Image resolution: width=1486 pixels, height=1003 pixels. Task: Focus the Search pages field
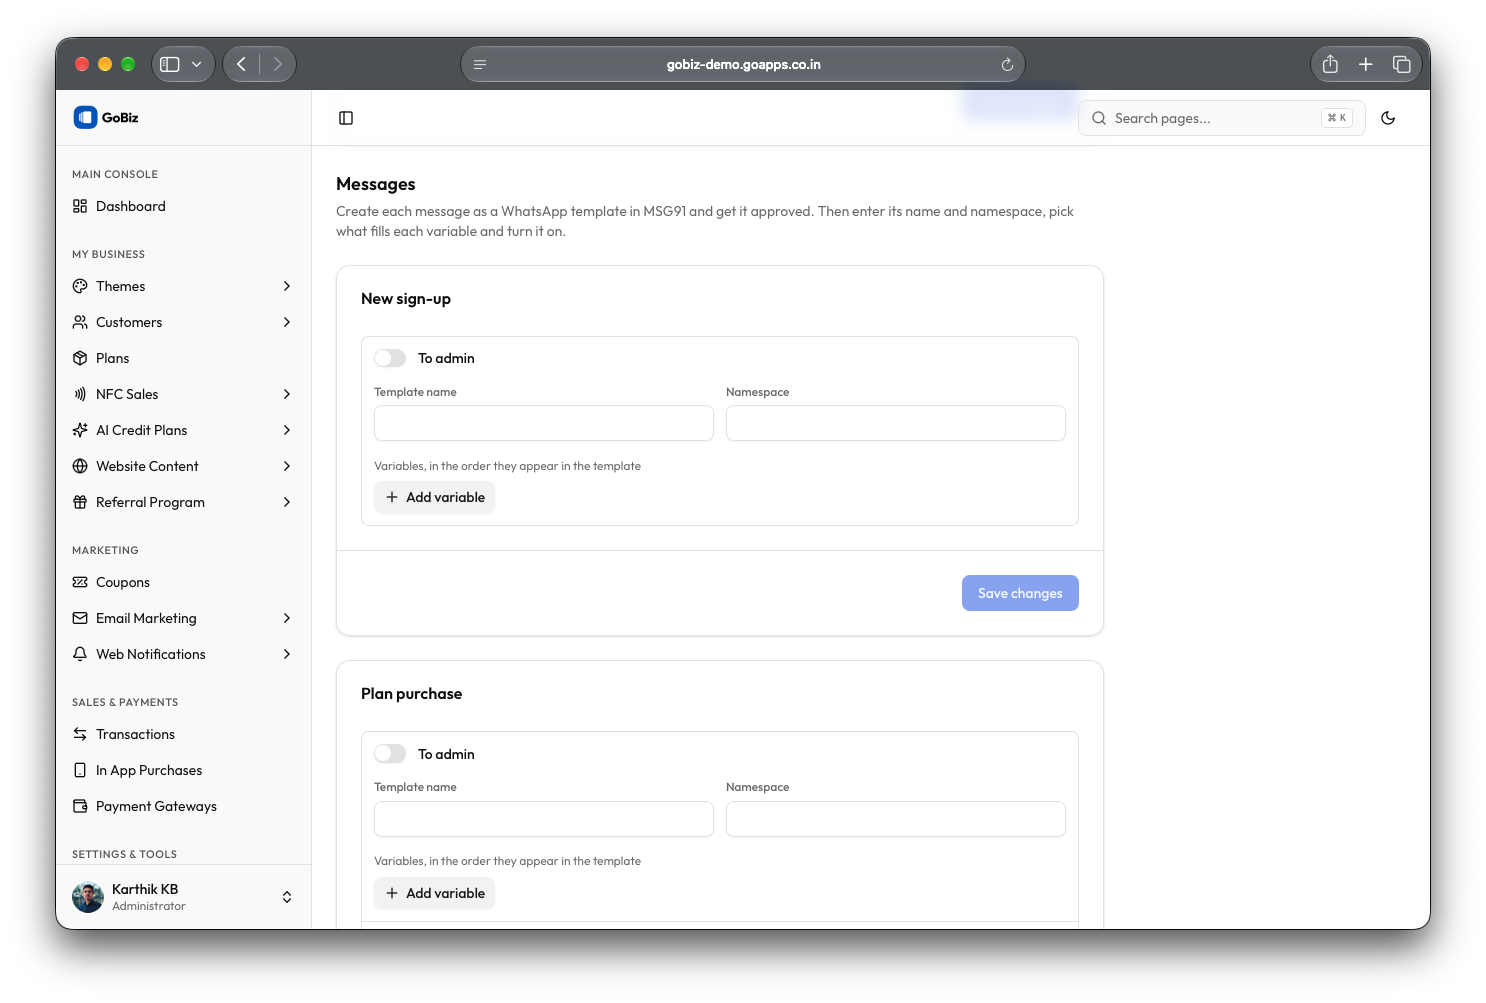1222,118
